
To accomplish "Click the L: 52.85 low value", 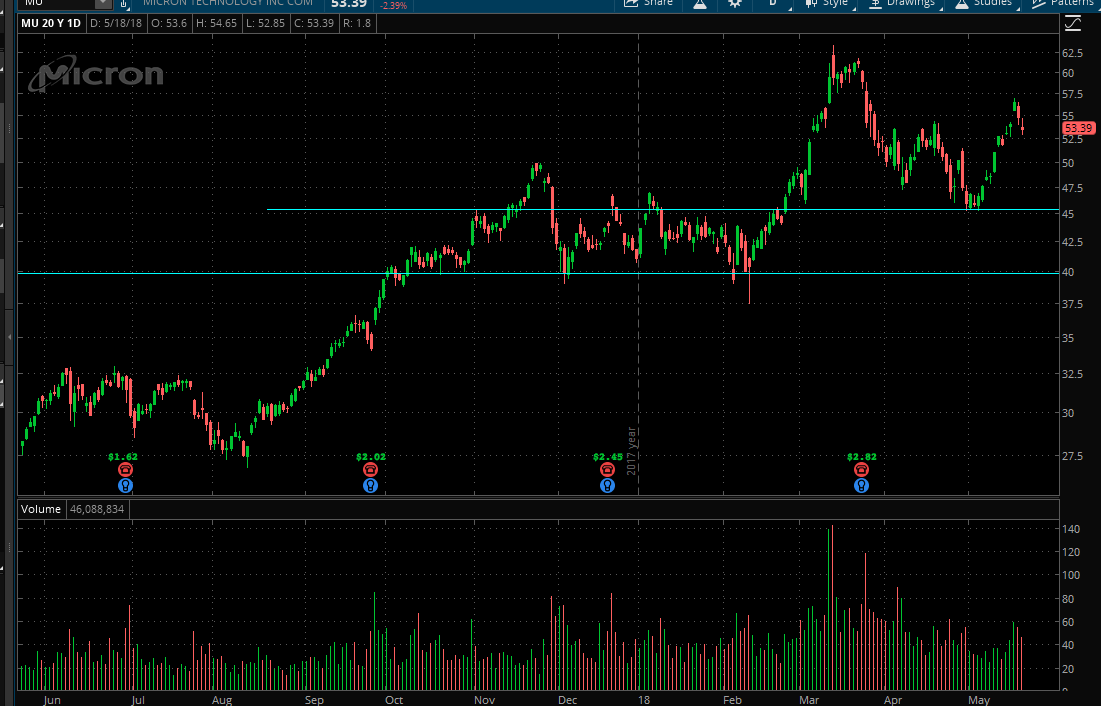I will click(265, 23).
